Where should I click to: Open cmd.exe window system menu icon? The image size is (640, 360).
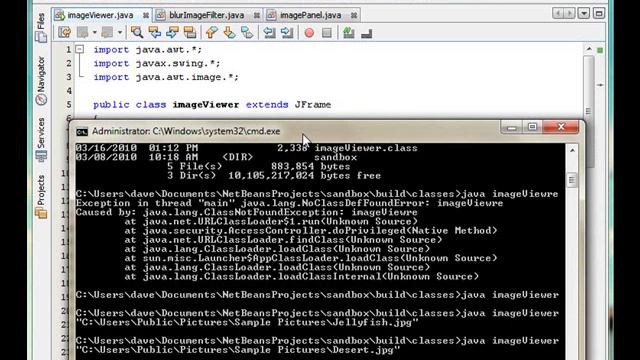(x=82, y=131)
